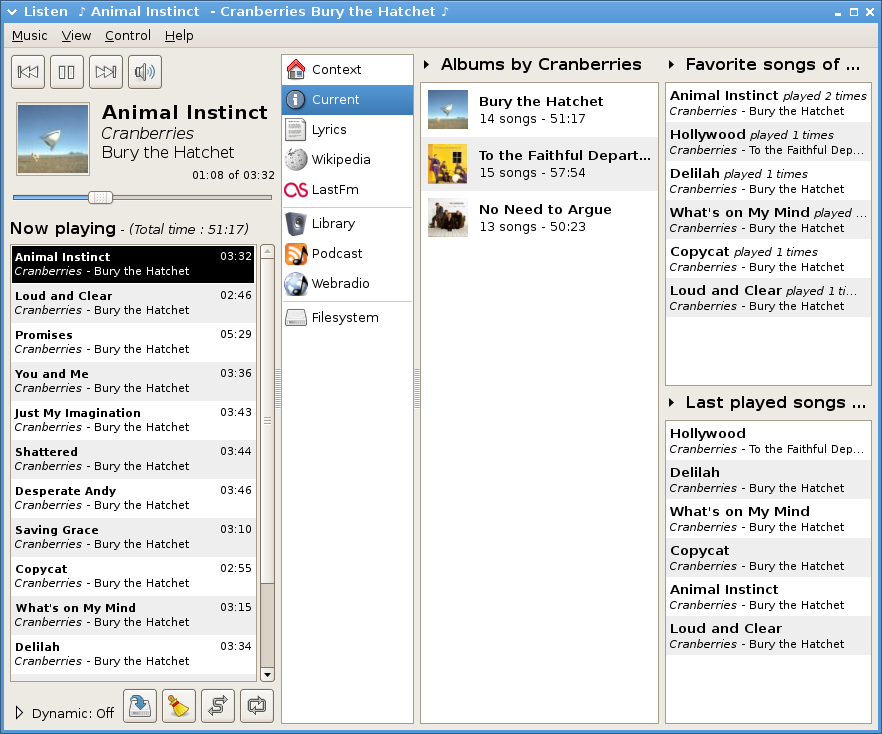
Task: Select You and Me in the playlist
Action: click(133, 381)
